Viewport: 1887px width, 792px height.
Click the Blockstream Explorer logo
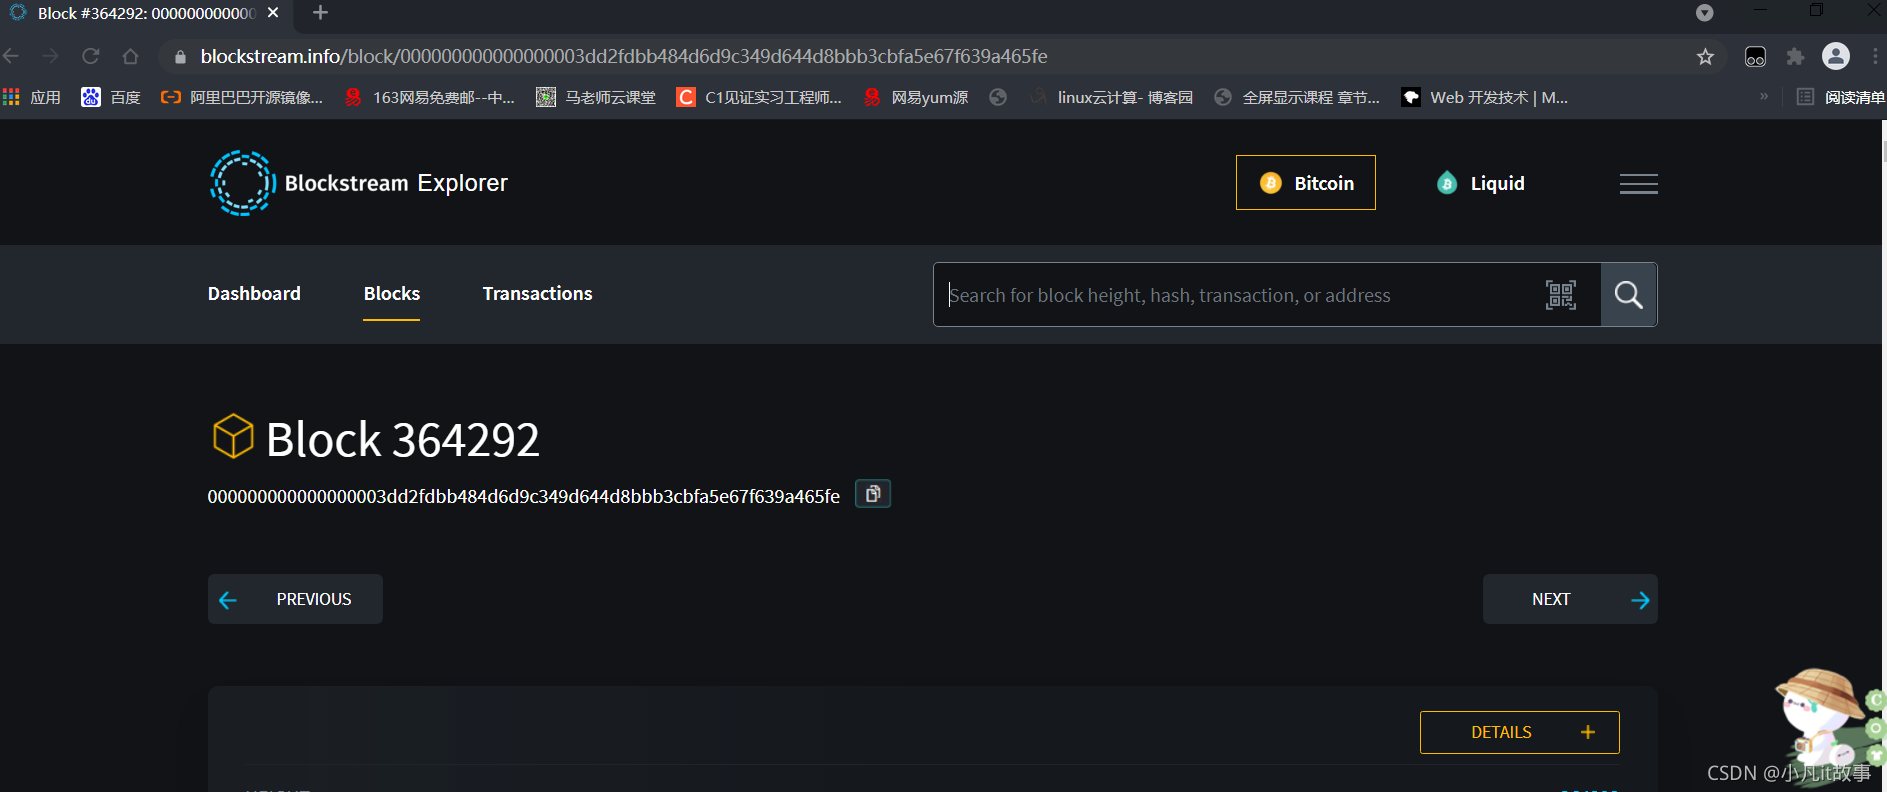pyautogui.click(x=358, y=183)
